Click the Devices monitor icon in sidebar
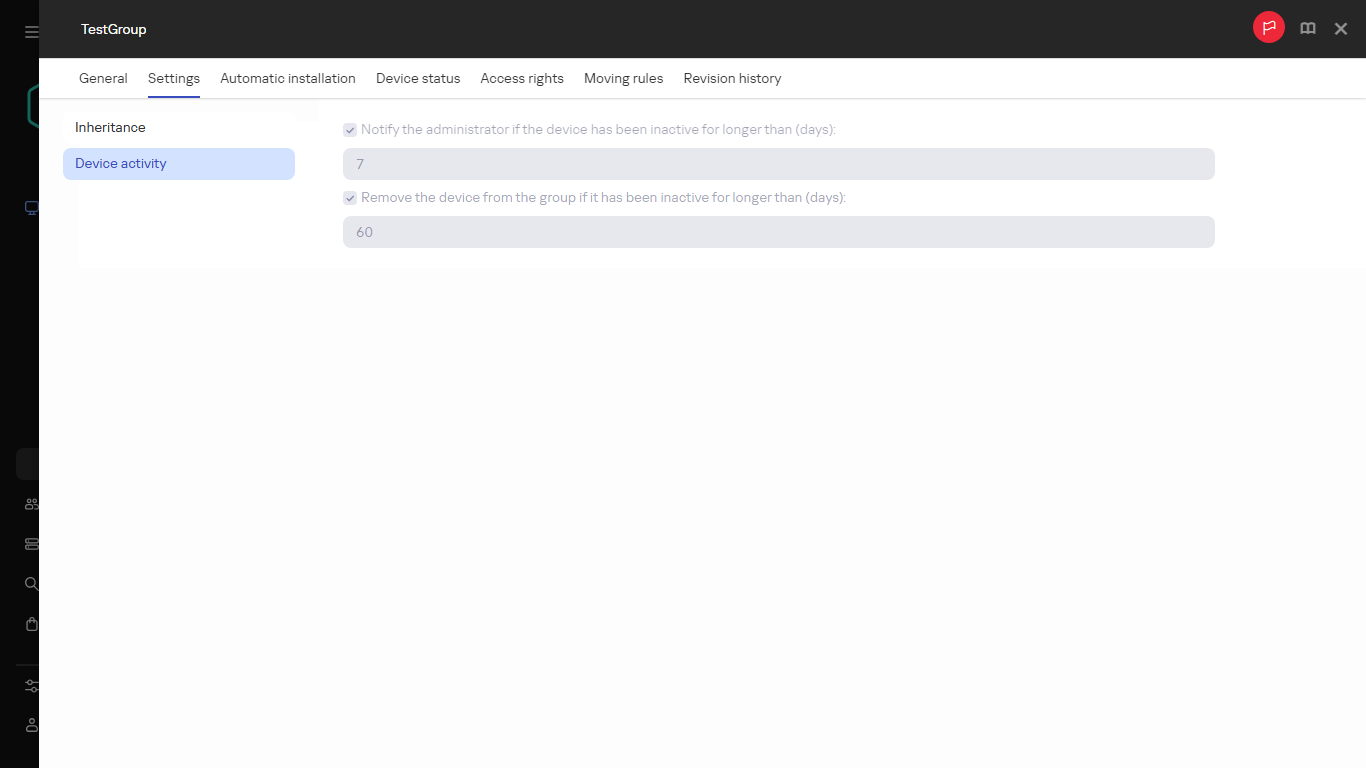 (30, 208)
